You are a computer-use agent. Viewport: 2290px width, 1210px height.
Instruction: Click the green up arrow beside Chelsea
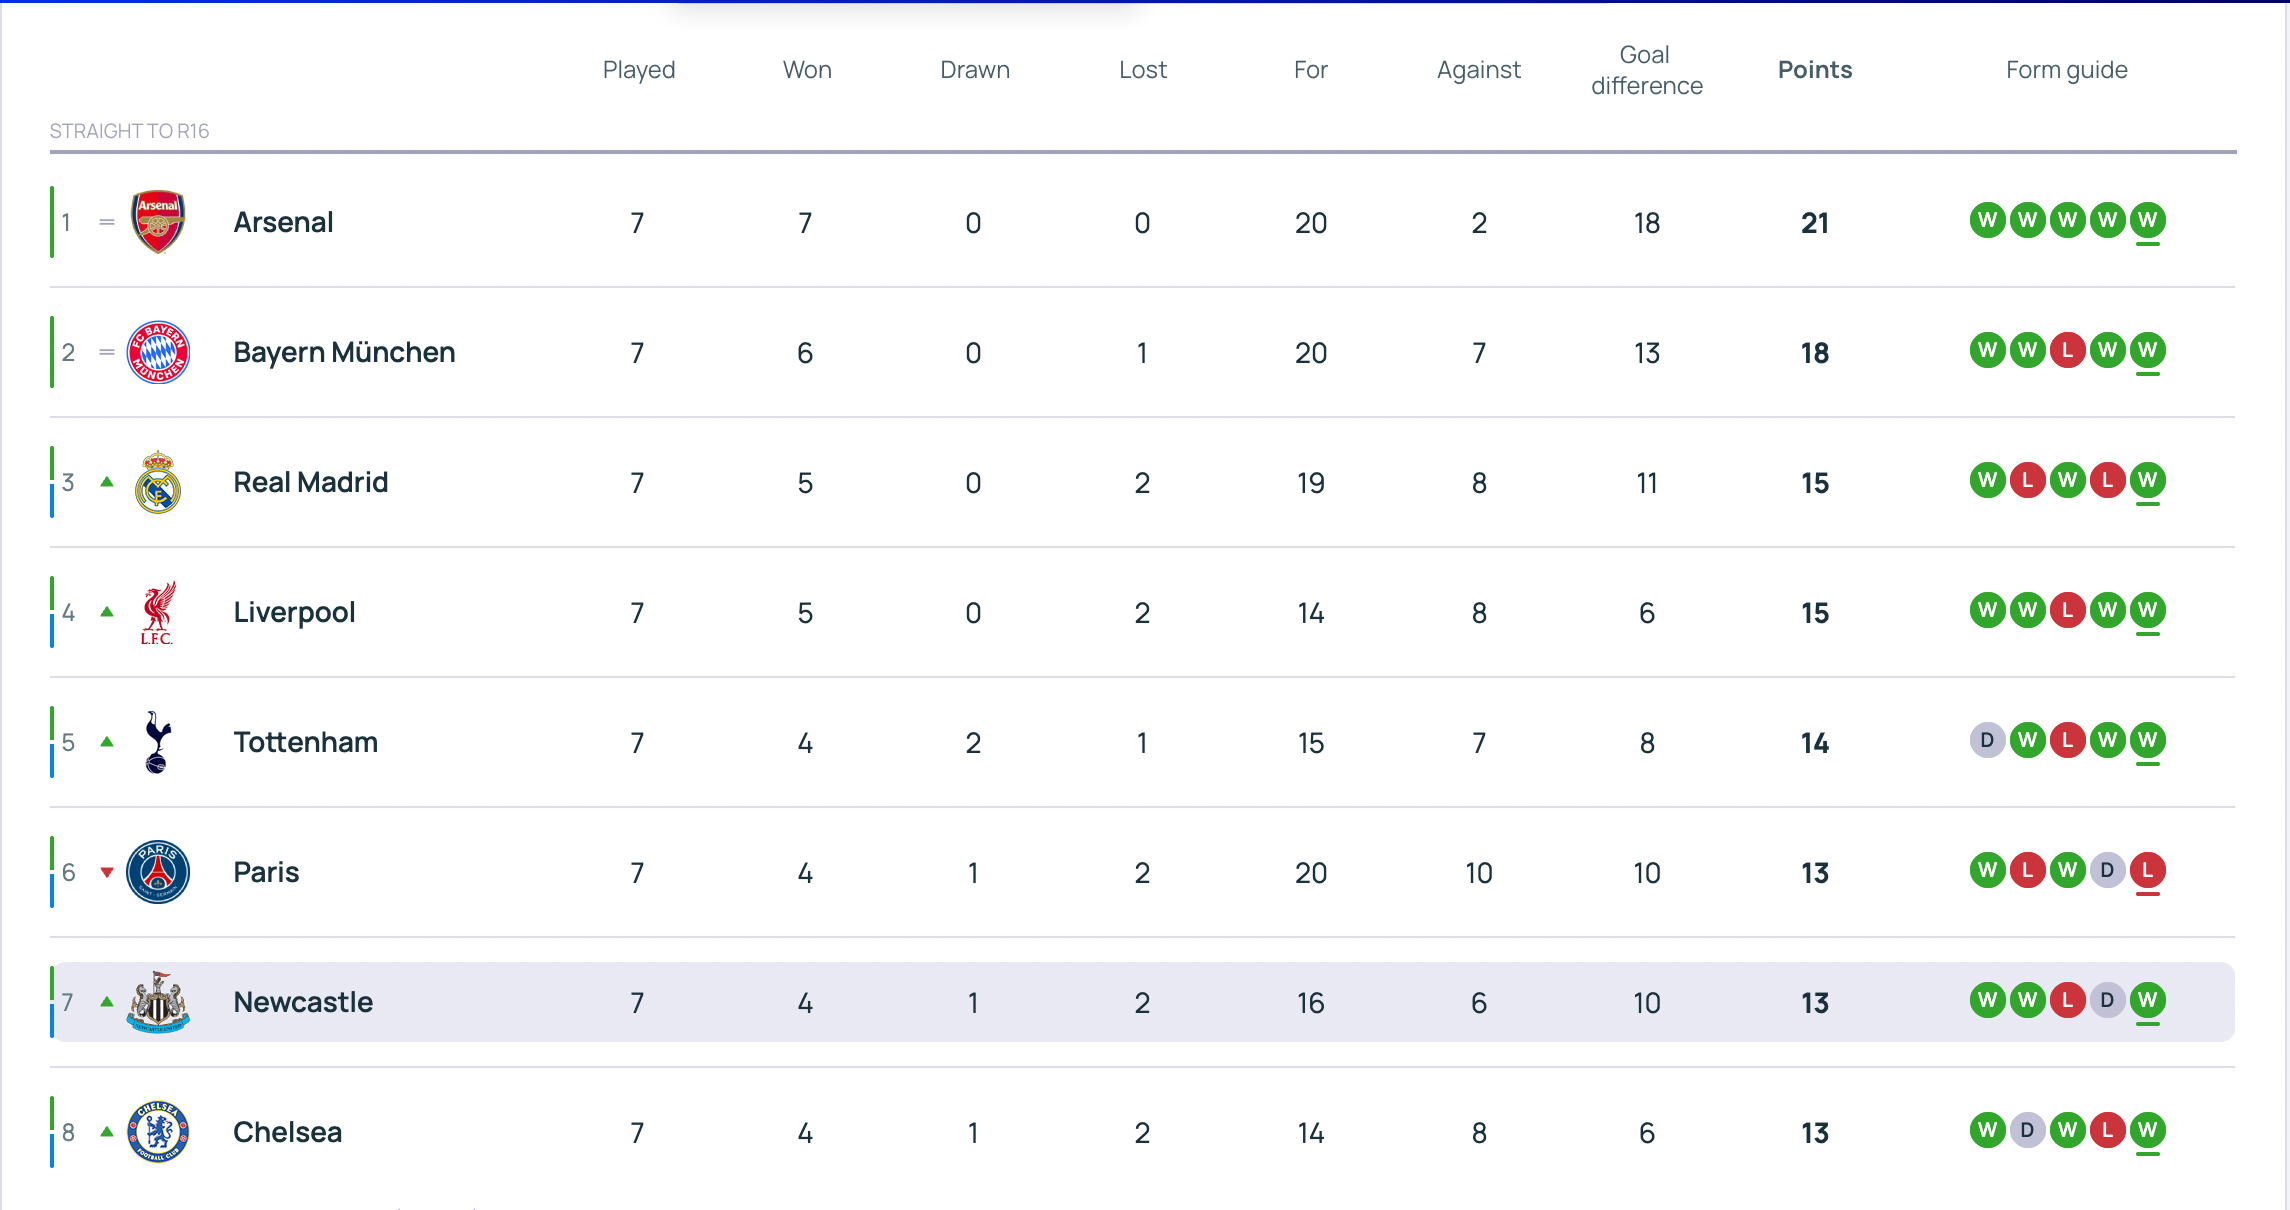[108, 1131]
